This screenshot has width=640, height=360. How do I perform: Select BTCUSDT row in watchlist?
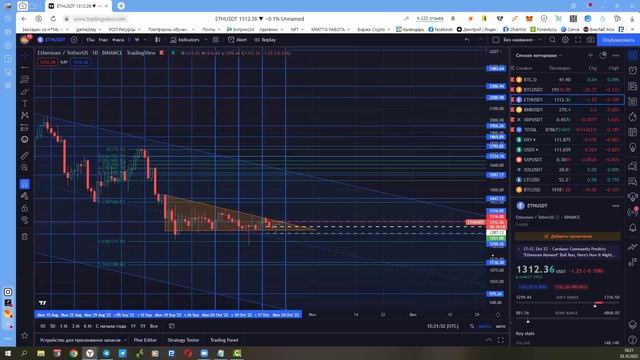tap(567, 90)
